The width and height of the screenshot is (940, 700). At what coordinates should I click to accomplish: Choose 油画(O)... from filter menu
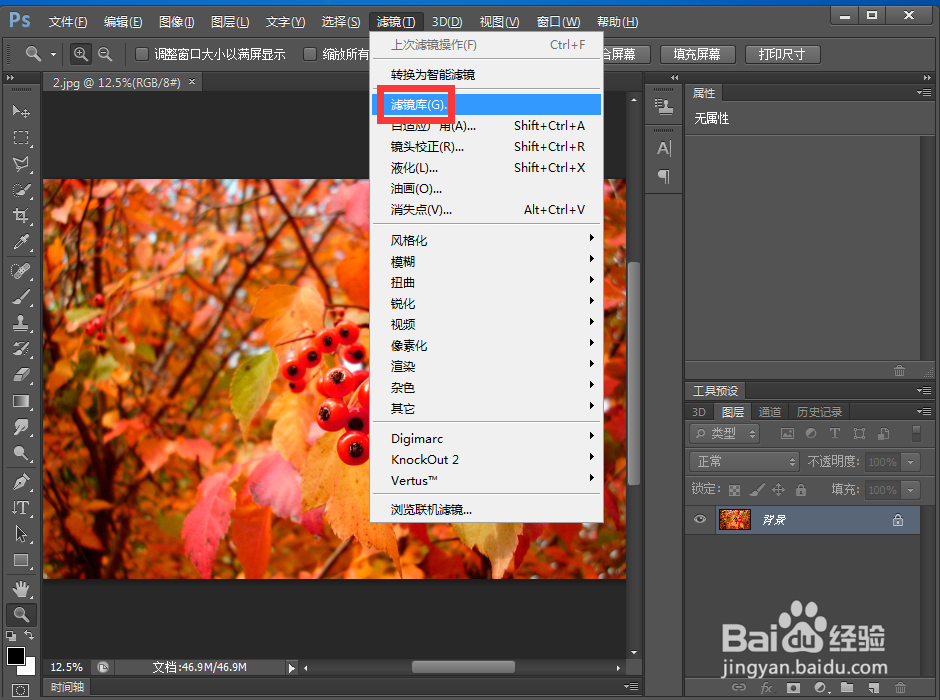pos(486,189)
